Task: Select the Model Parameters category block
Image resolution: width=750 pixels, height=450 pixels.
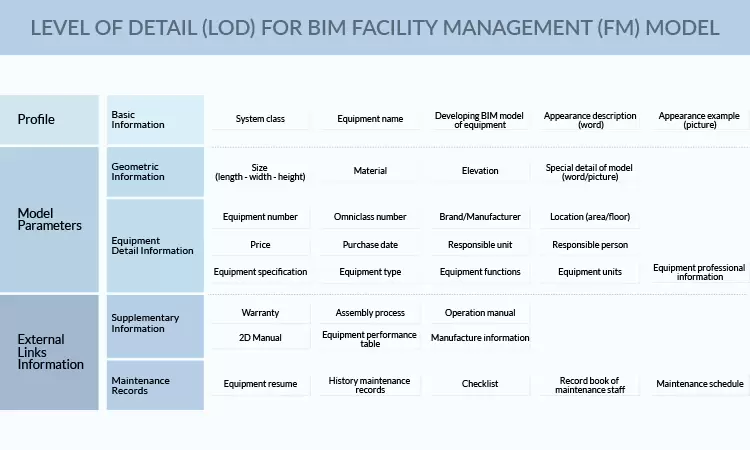Action: tap(50, 219)
